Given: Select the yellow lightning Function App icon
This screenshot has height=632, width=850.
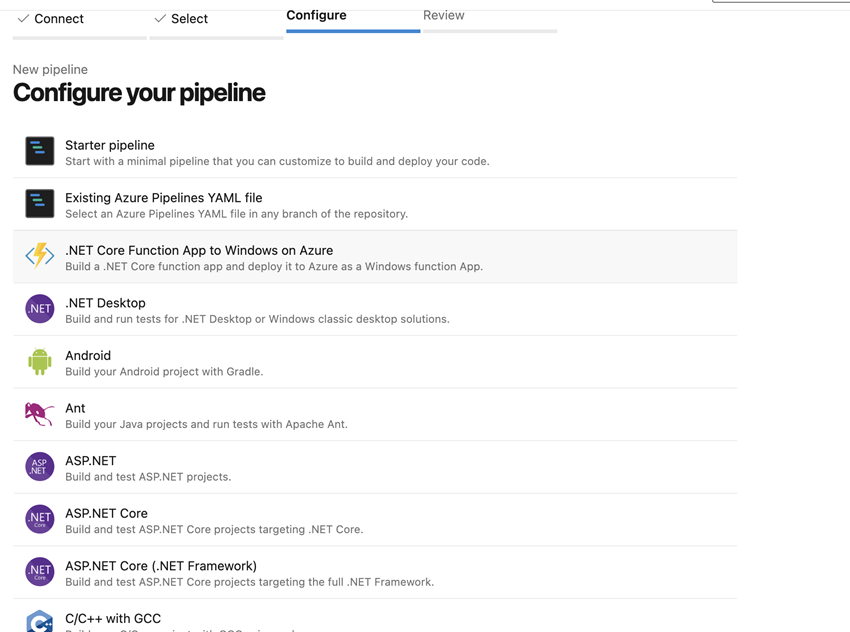Looking at the screenshot, I should pyautogui.click(x=39, y=256).
